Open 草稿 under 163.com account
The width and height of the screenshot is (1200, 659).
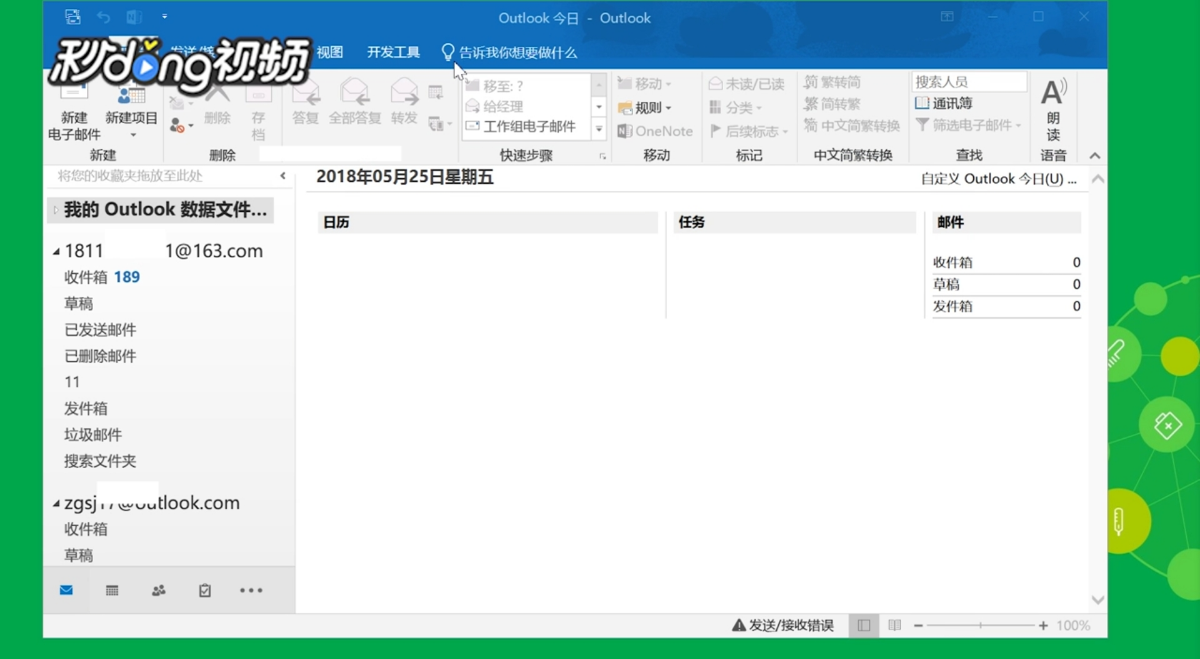point(79,303)
